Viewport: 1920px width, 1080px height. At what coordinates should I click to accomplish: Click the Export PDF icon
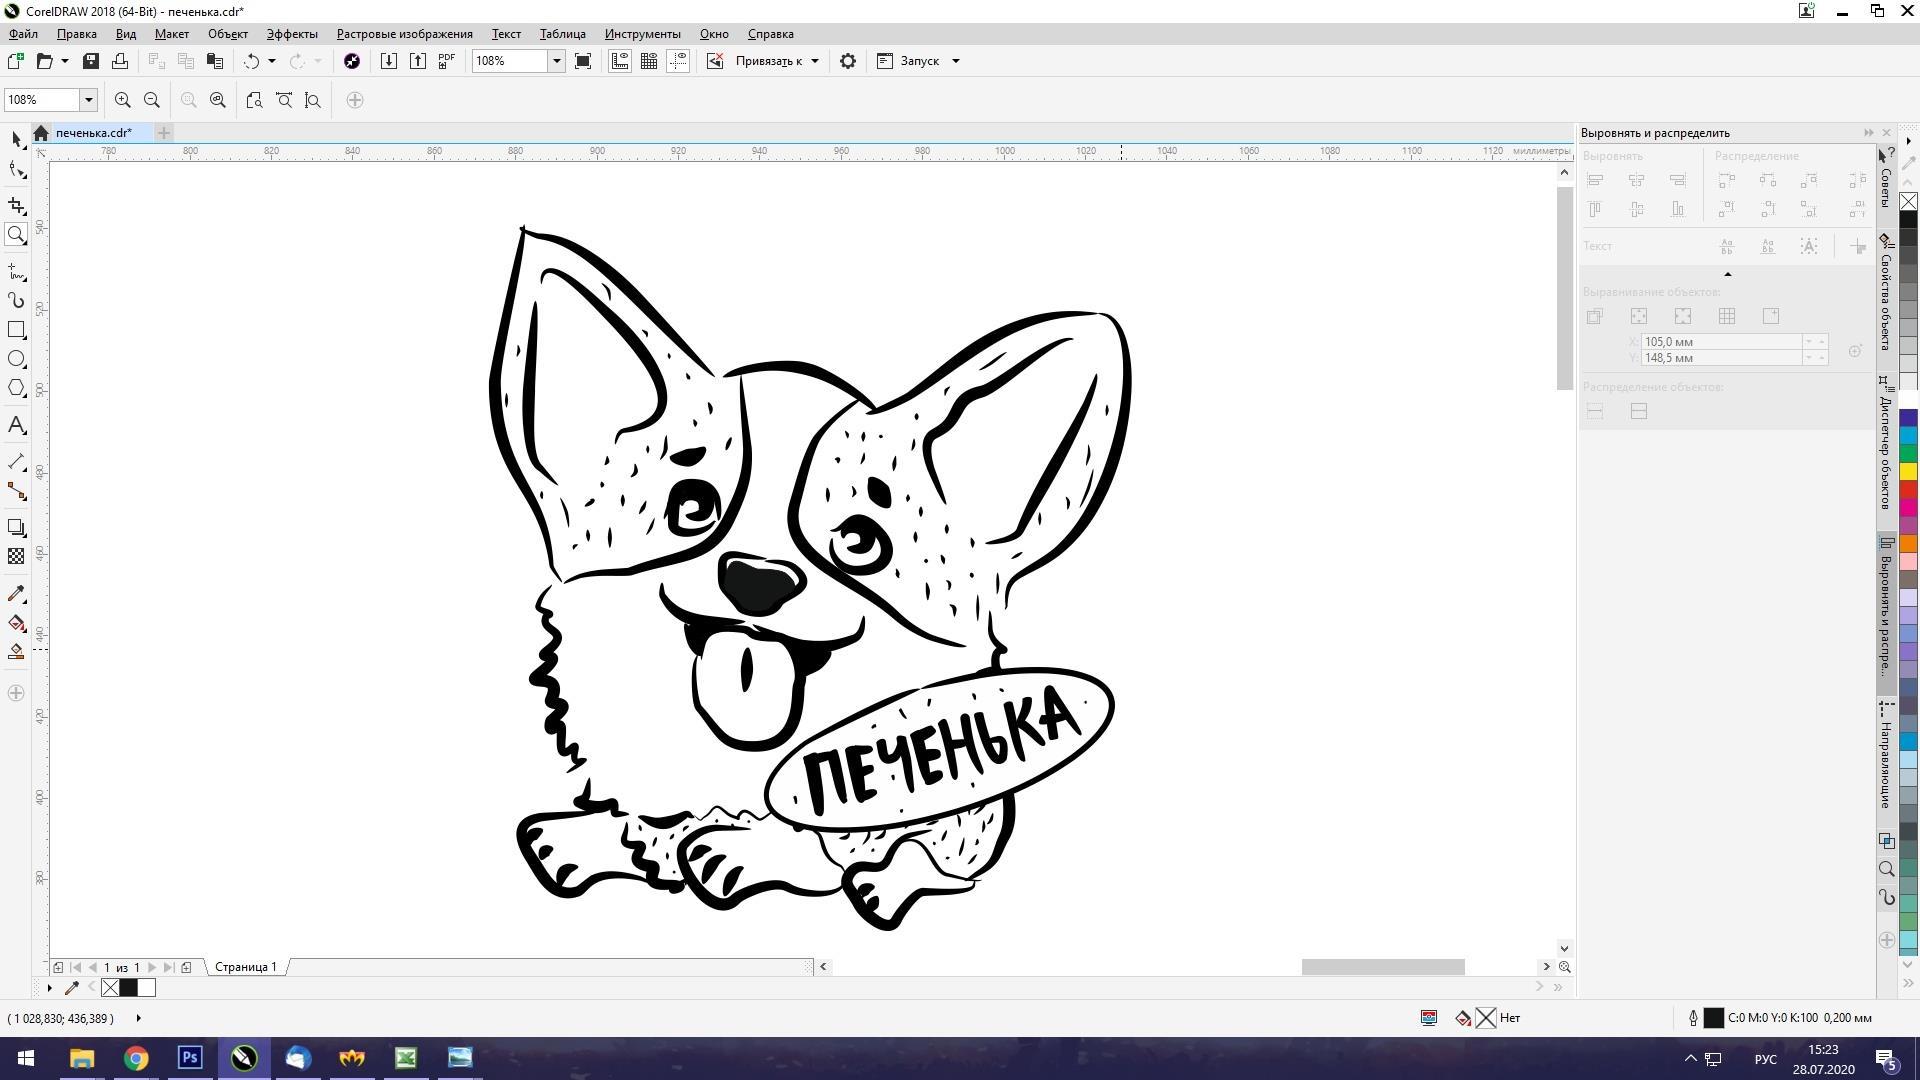(447, 61)
